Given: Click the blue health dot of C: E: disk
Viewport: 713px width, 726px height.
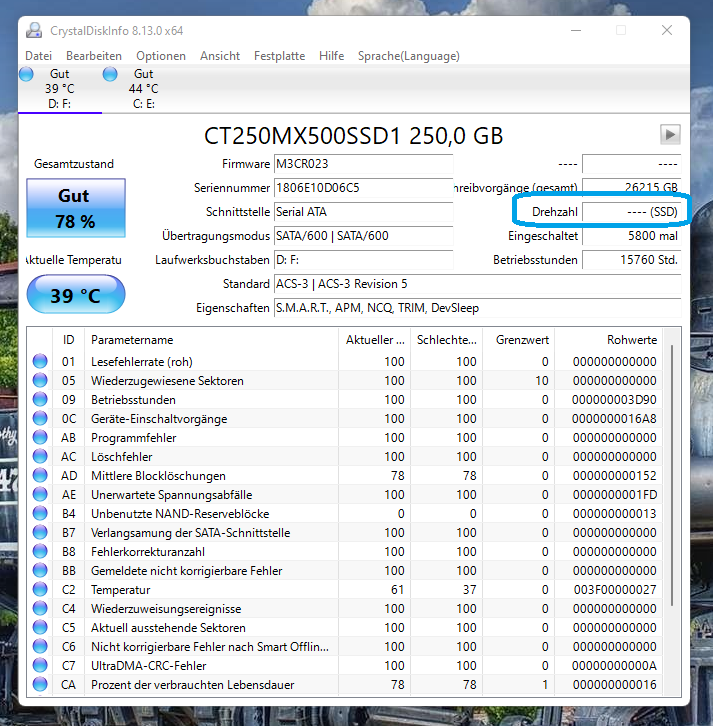Looking at the screenshot, I should click(x=110, y=74).
